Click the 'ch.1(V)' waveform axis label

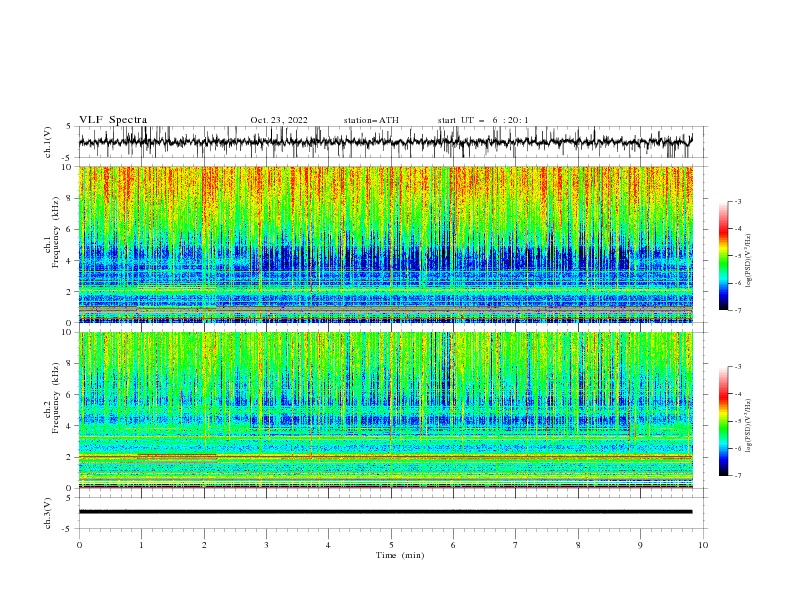[x=48, y=142]
